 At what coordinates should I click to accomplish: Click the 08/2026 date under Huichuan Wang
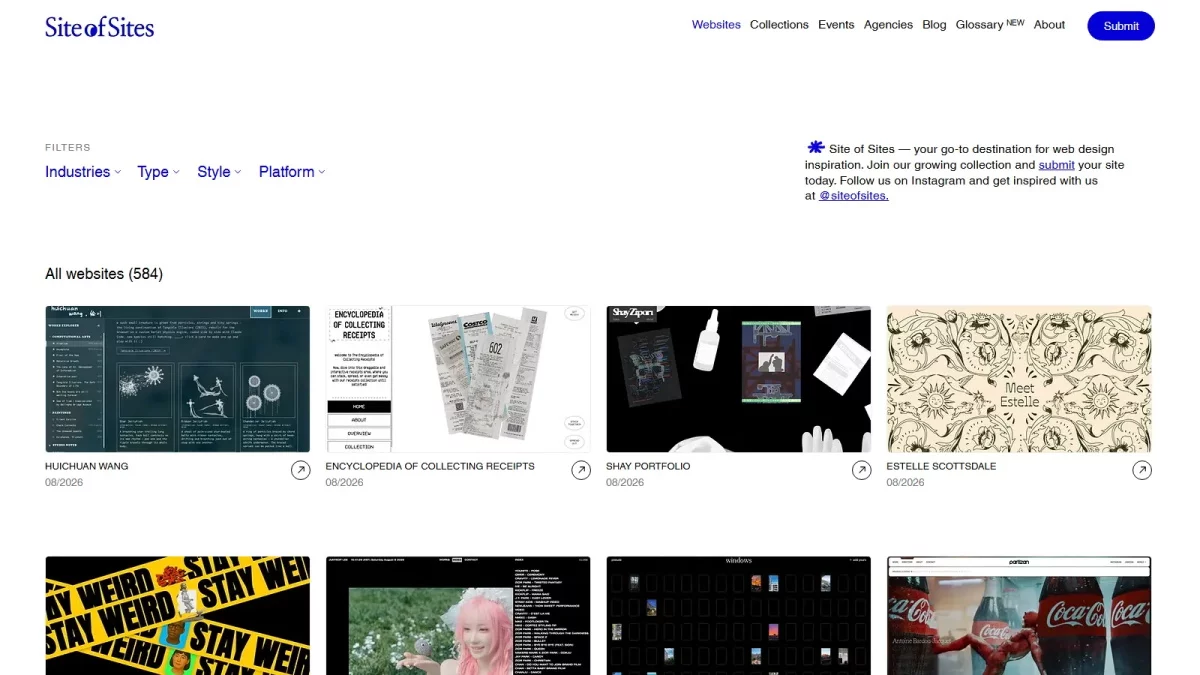64,483
